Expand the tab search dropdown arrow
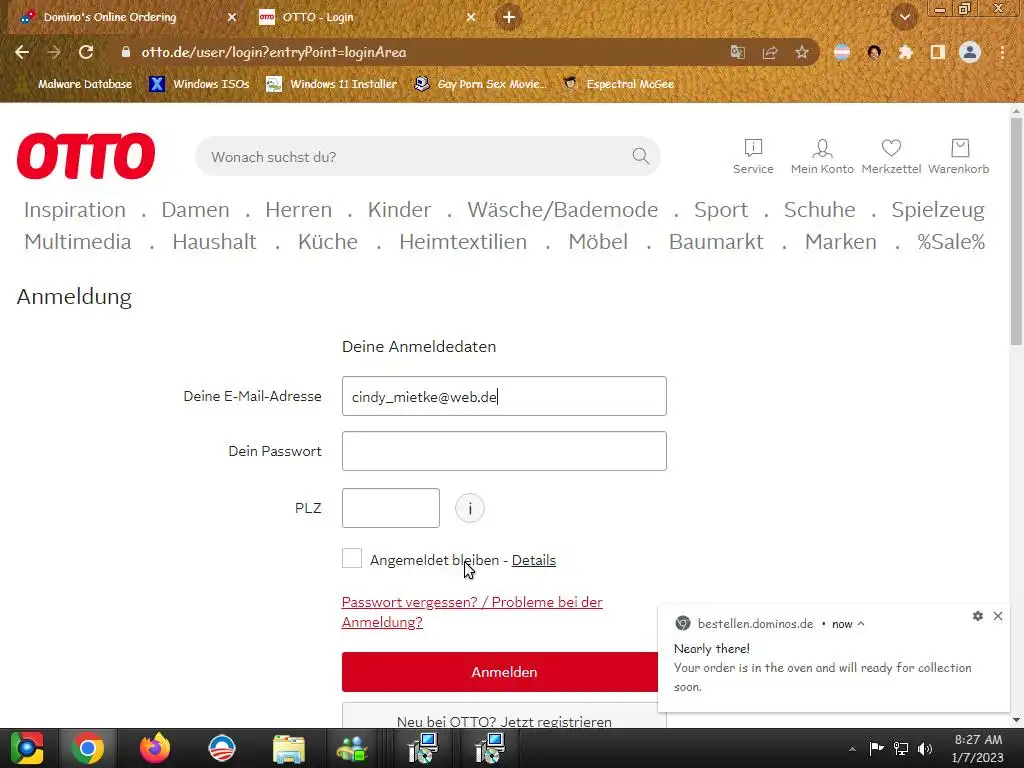 tap(905, 17)
